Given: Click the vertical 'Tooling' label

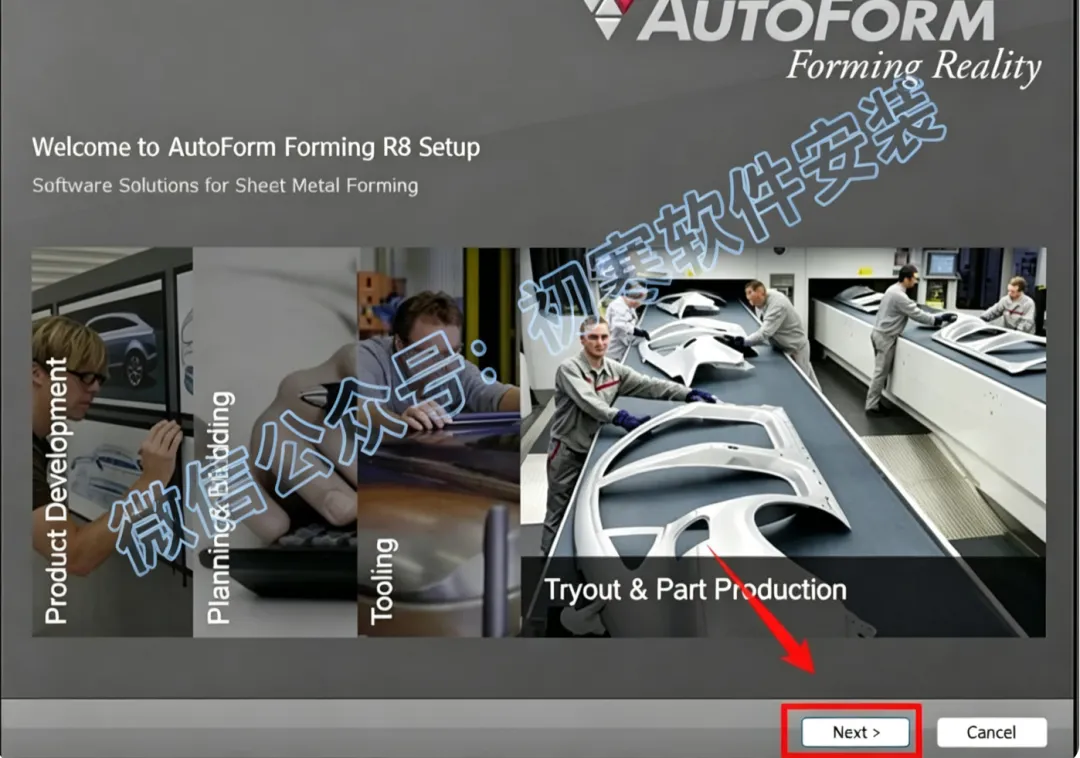Looking at the screenshot, I should click(383, 581).
